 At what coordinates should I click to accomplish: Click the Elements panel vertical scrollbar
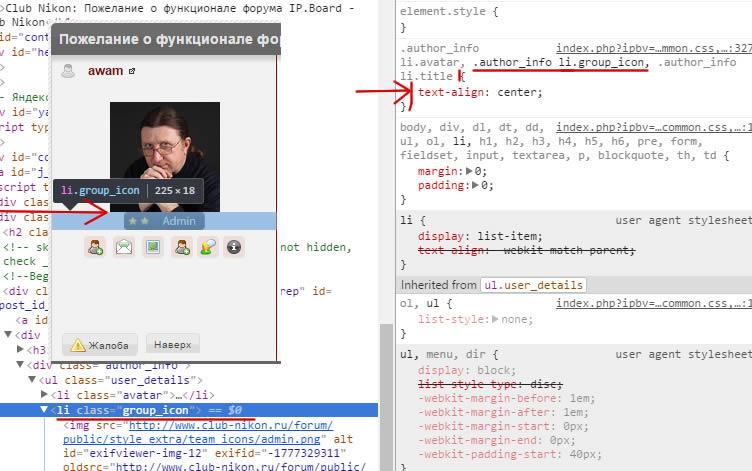coord(387,397)
